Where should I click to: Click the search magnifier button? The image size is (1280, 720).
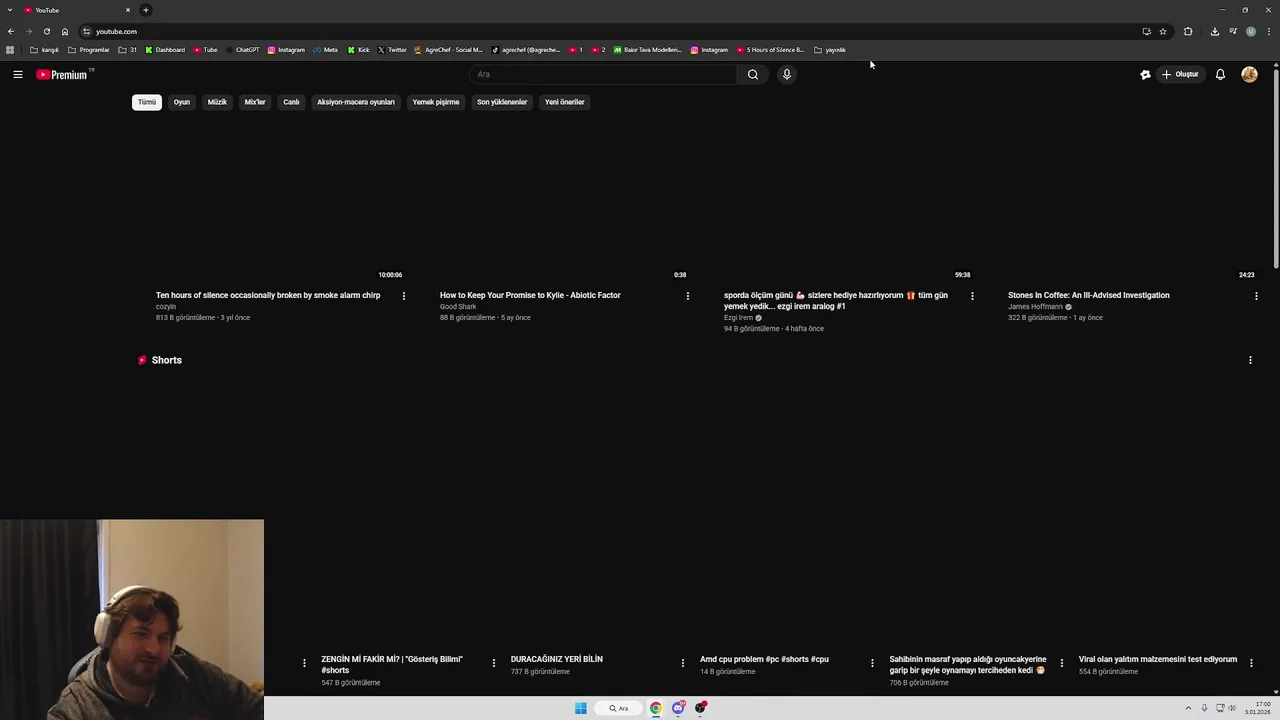pos(753,74)
